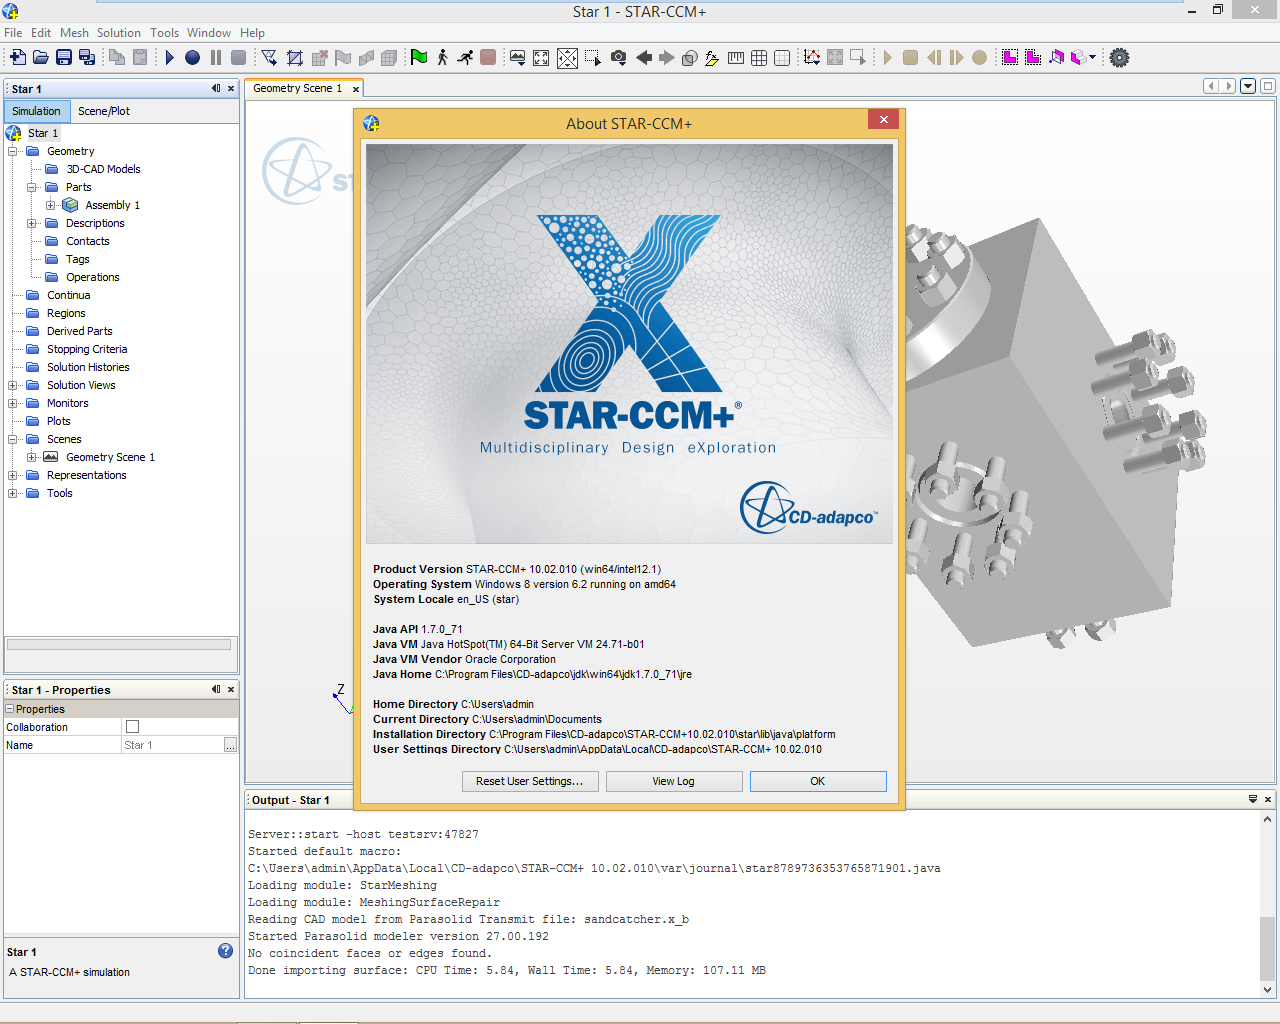Close the Geometry Scene 1 tab
This screenshot has width=1280, height=1024.
(355, 89)
